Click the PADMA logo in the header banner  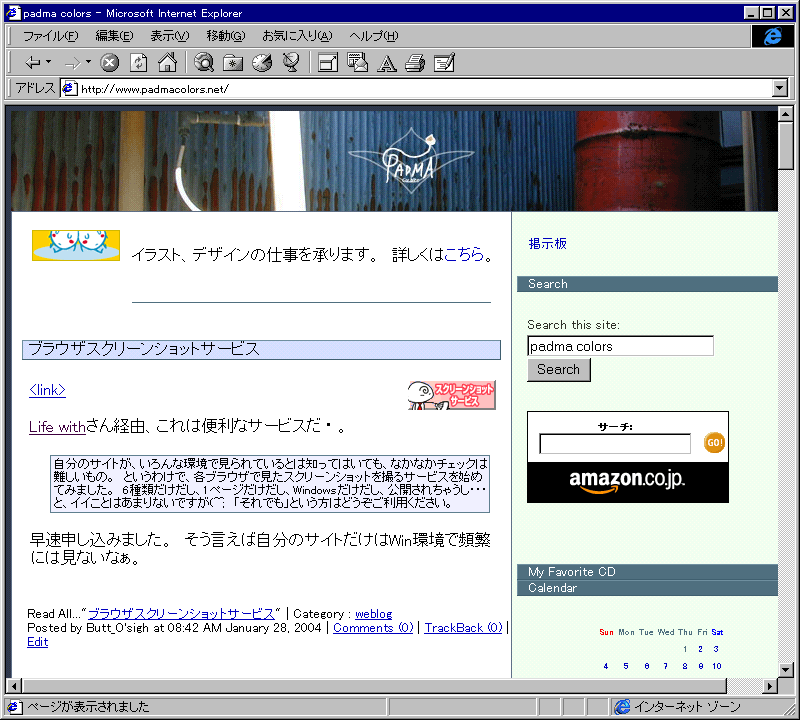pos(410,161)
